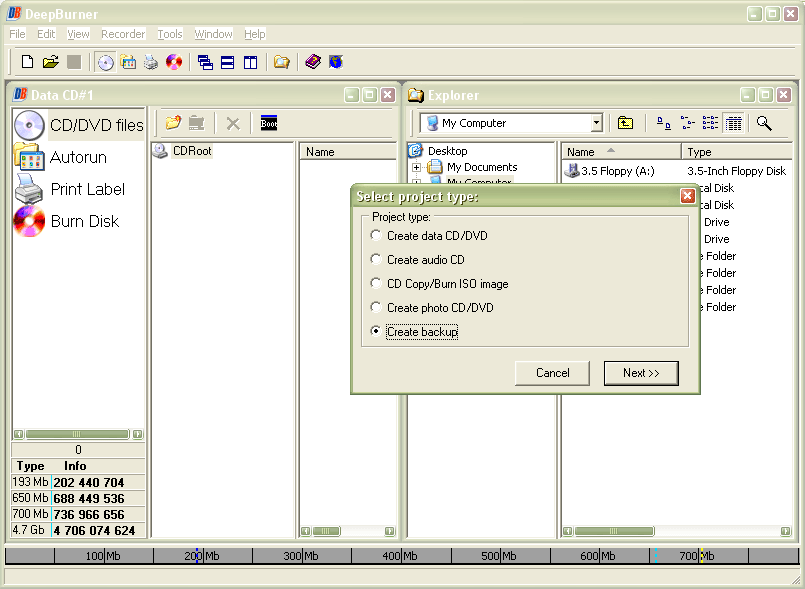Open the Edit menu
The image size is (805, 589).
[46, 34]
